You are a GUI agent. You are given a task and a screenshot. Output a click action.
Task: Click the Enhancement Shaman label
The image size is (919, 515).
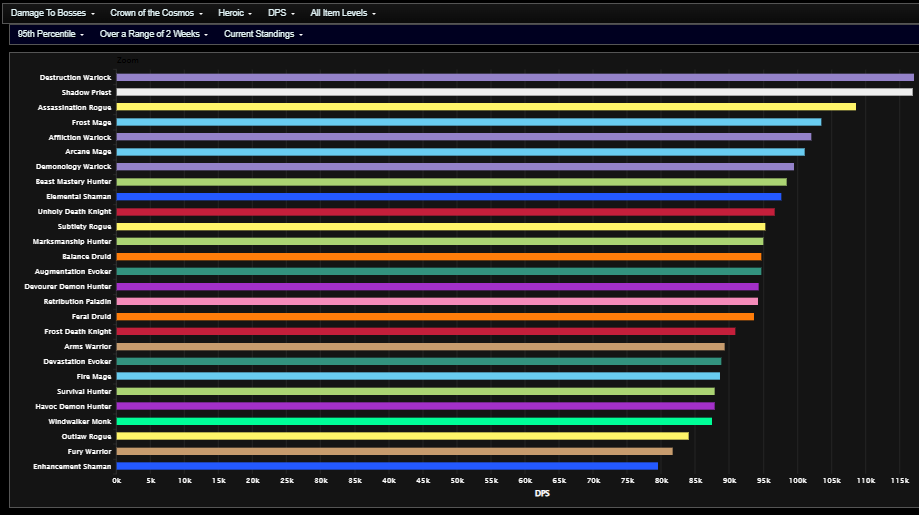pyautogui.click(x=72, y=466)
